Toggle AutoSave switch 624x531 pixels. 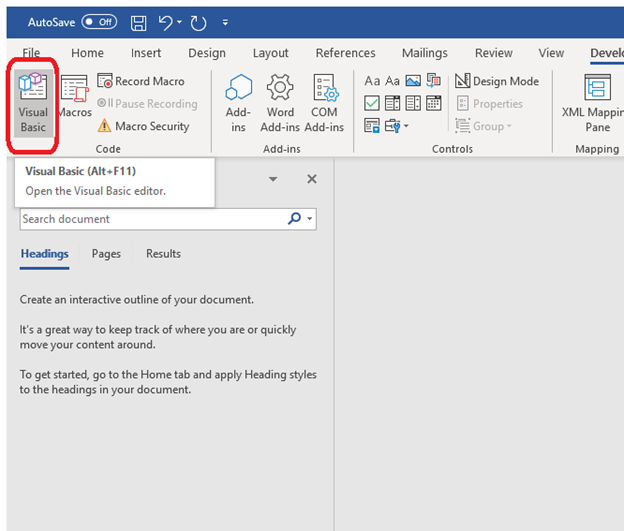coord(99,22)
